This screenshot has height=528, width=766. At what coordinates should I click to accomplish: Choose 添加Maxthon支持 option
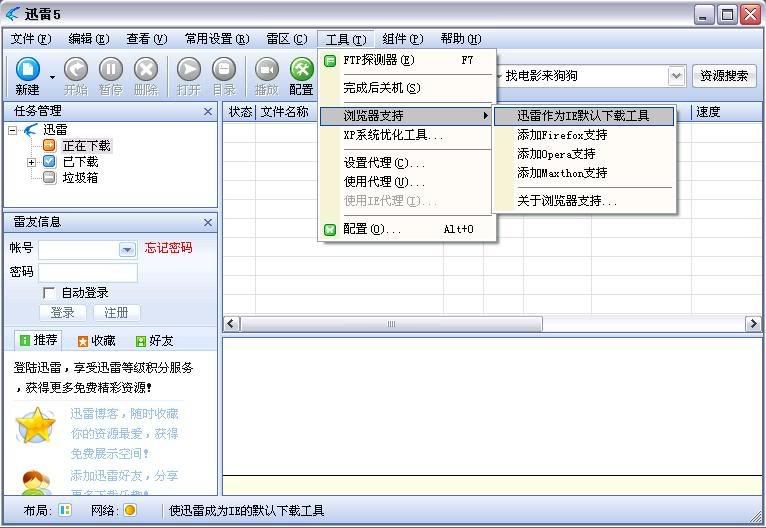point(584,173)
